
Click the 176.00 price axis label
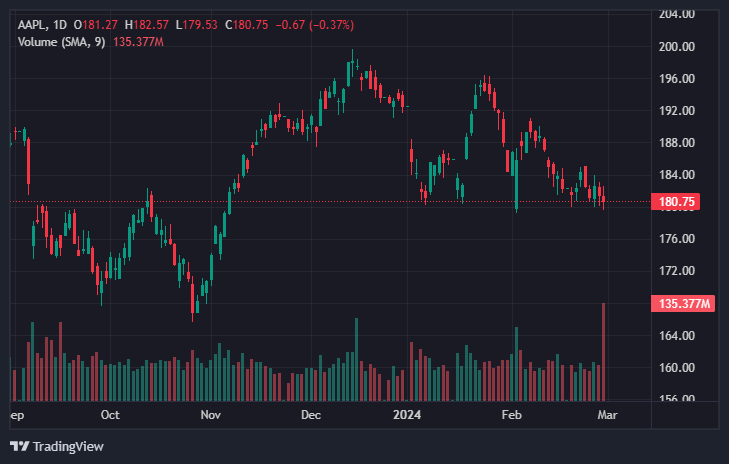click(676, 239)
